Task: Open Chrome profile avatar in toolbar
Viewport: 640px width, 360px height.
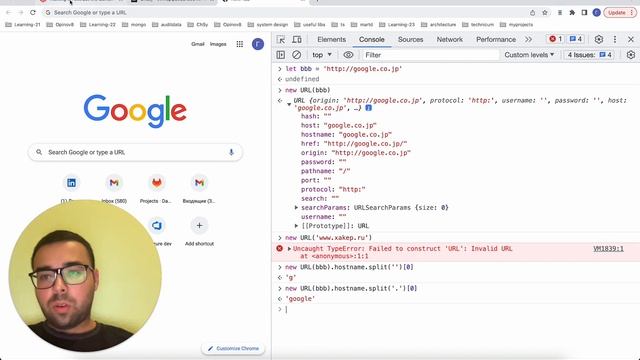Action: click(596, 13)
